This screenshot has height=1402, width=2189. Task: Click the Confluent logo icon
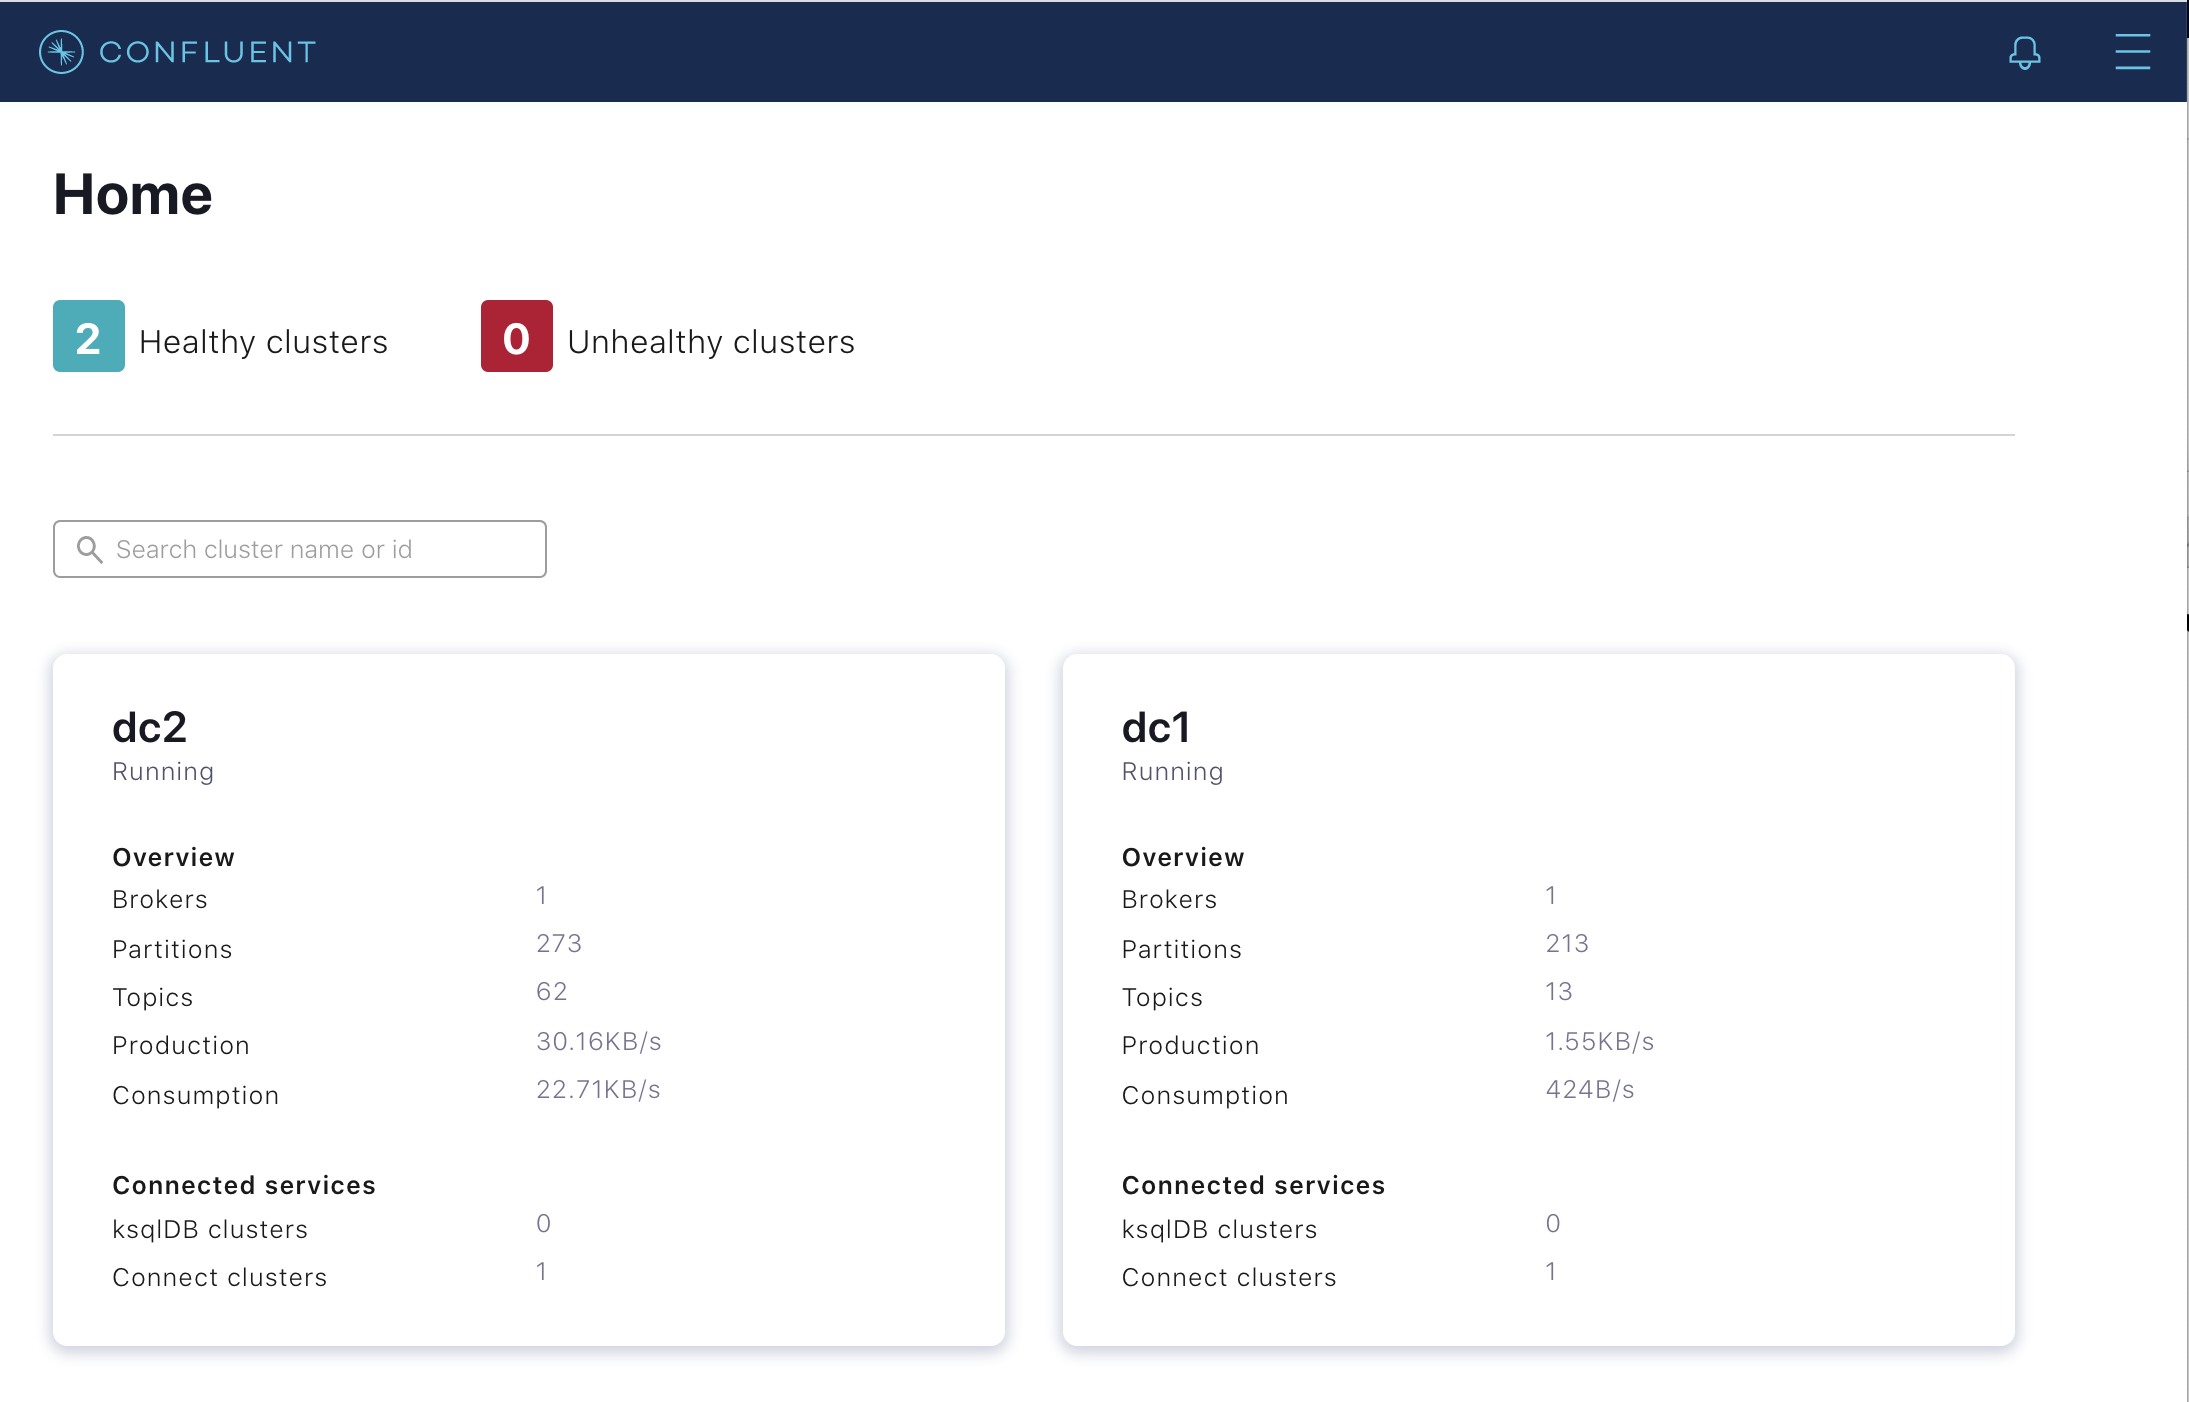61,52
